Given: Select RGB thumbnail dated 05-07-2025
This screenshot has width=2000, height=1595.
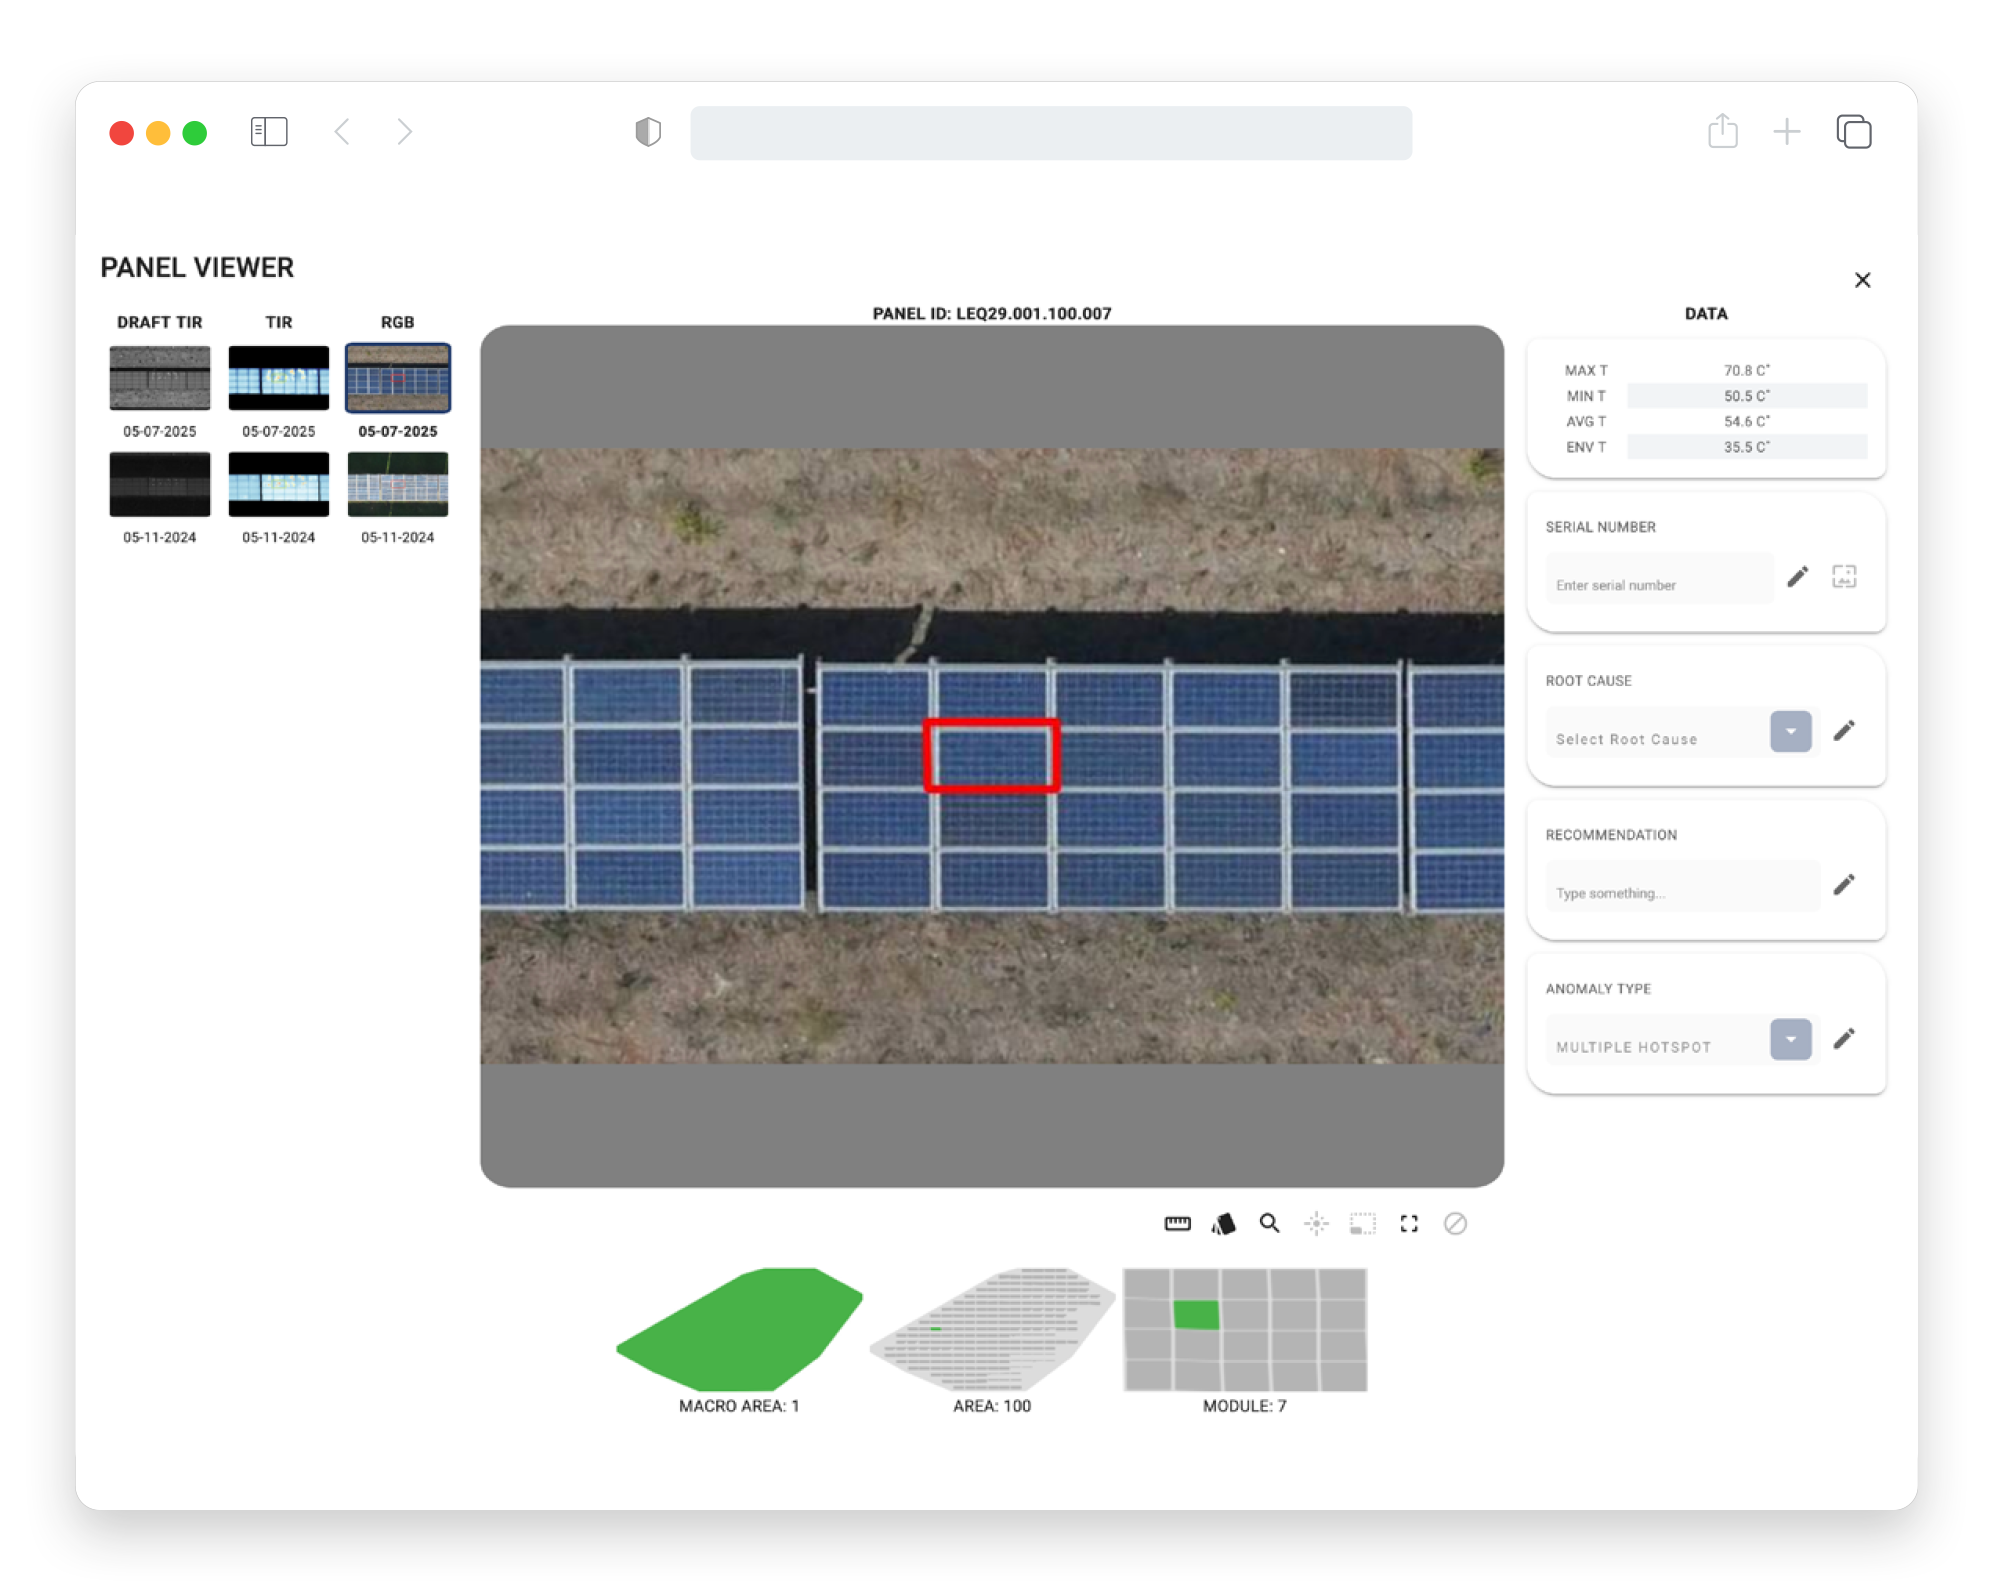Looking at the screenshot, I should click(398, 378).
